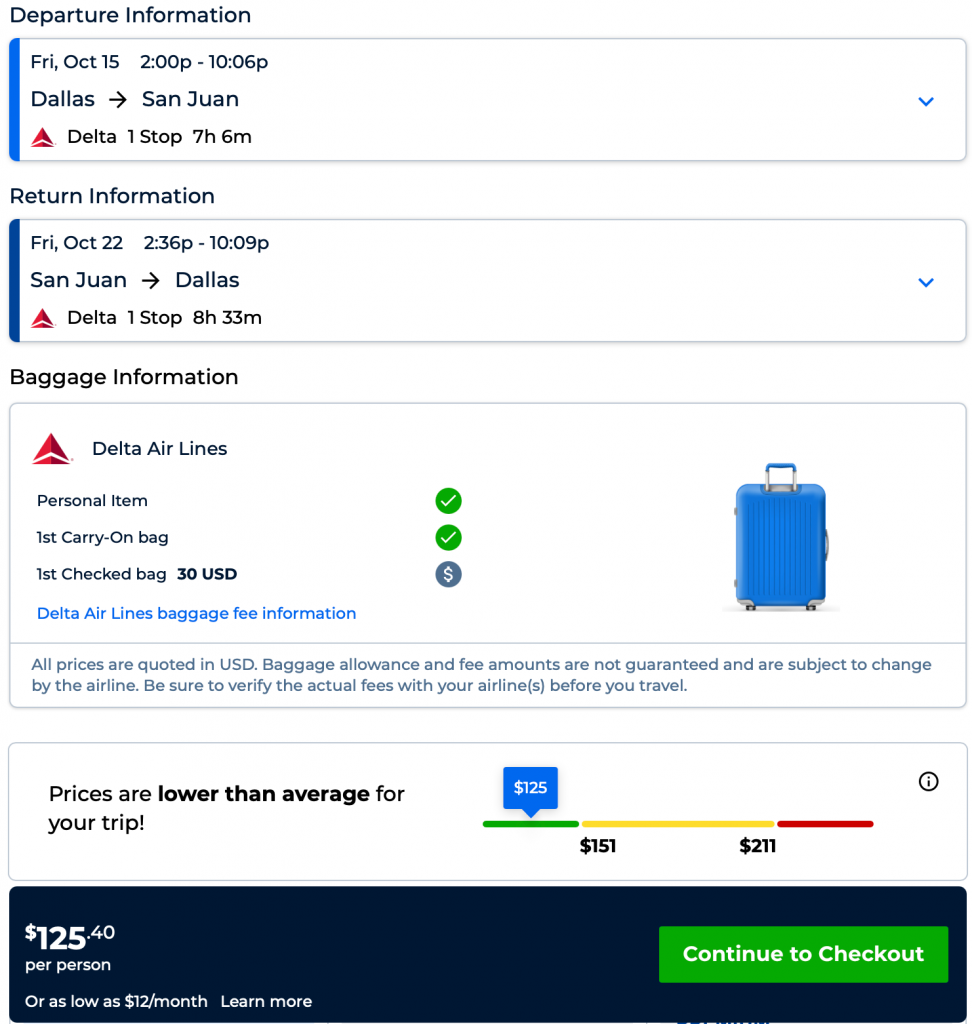Click the checked bag dollar fee icon
The height and width of the screenshot is (1024, 972).
[x=448, y=574]
